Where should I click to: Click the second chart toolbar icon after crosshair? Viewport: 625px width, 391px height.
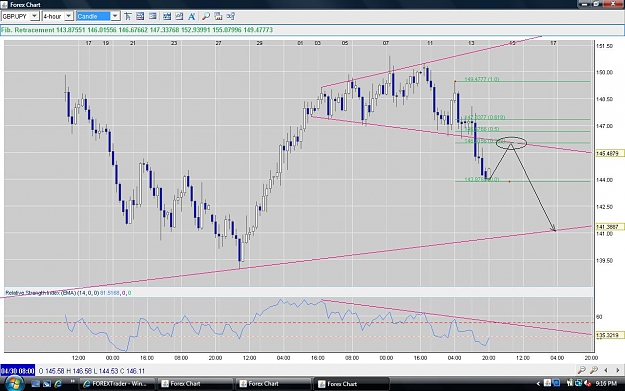click(140, 16)
